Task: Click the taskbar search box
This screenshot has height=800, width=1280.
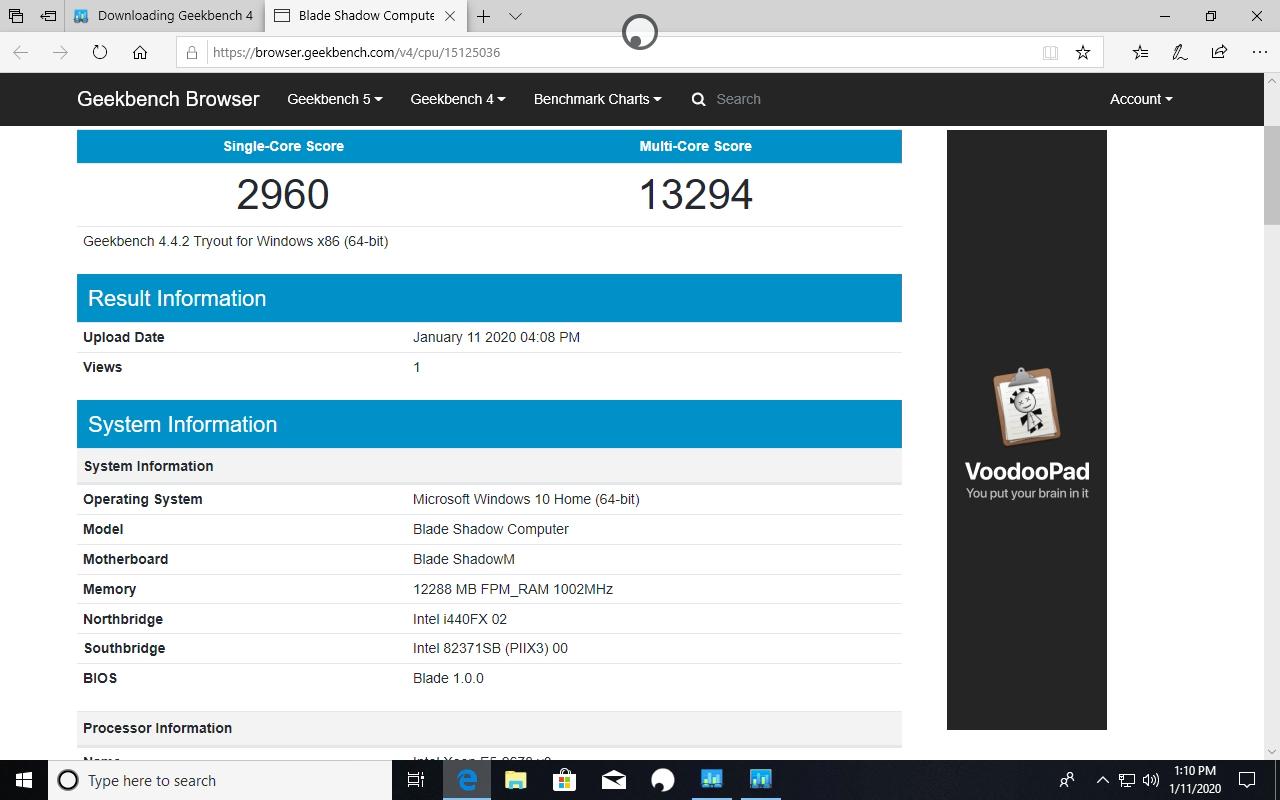Action: tap(220, 780)
